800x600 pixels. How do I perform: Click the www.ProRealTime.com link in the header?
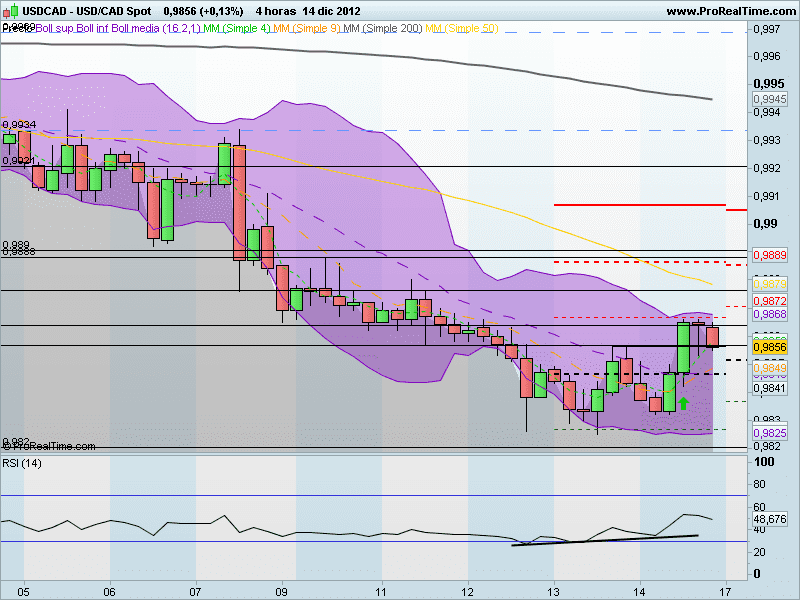(728, 9)
